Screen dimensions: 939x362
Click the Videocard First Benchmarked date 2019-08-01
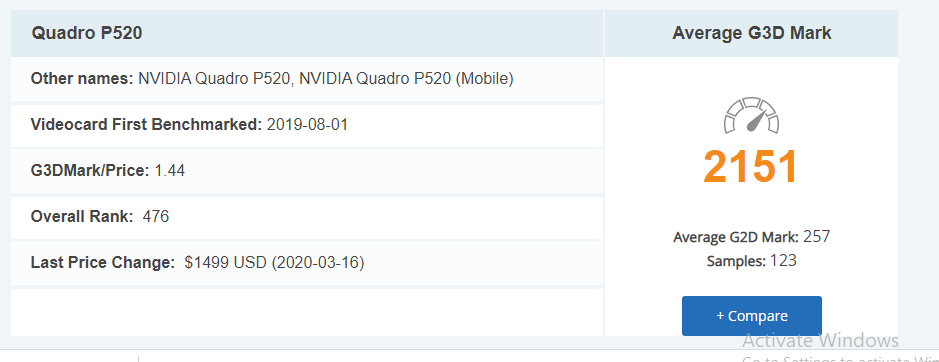(x=307, y=125)
